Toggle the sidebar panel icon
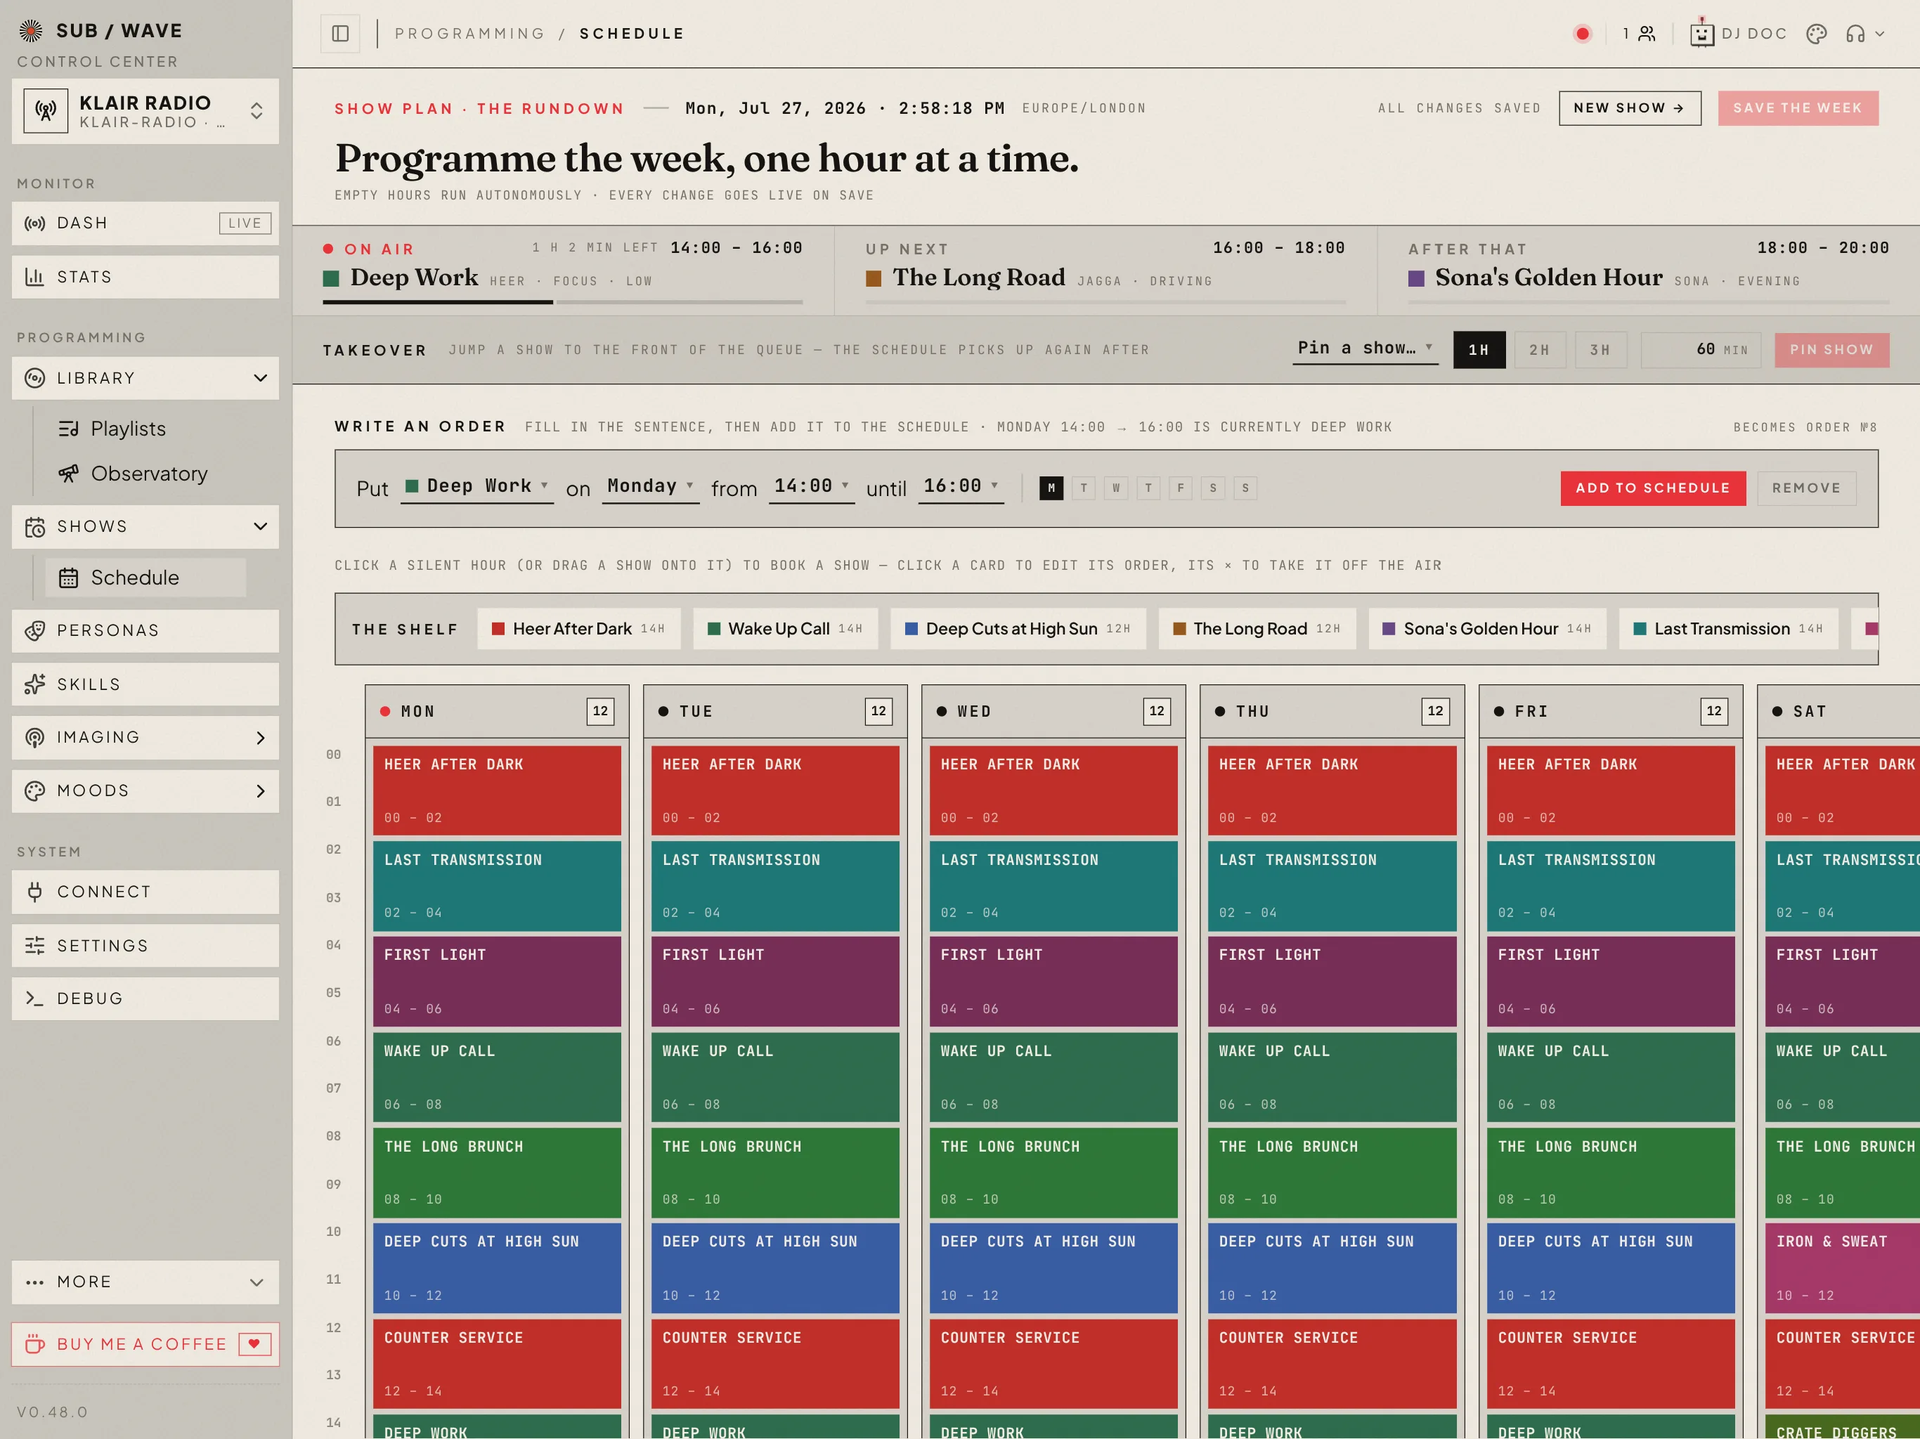The image size is (1920, 1439). [340, 34]
